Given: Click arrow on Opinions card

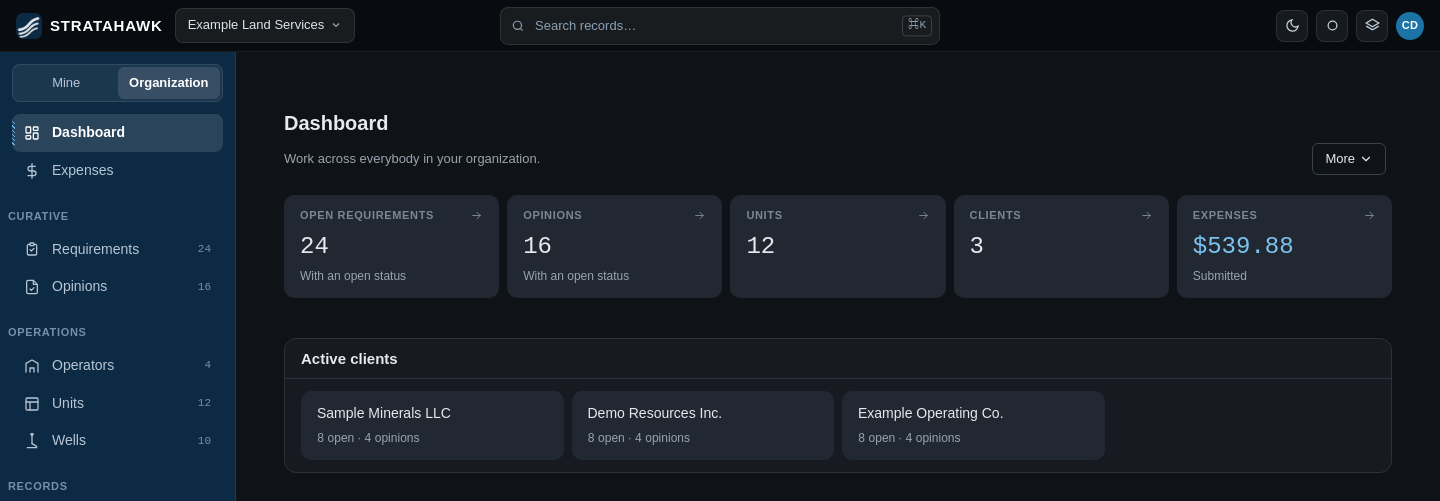Looking at the screenshot, I should (x=700, y=215).
